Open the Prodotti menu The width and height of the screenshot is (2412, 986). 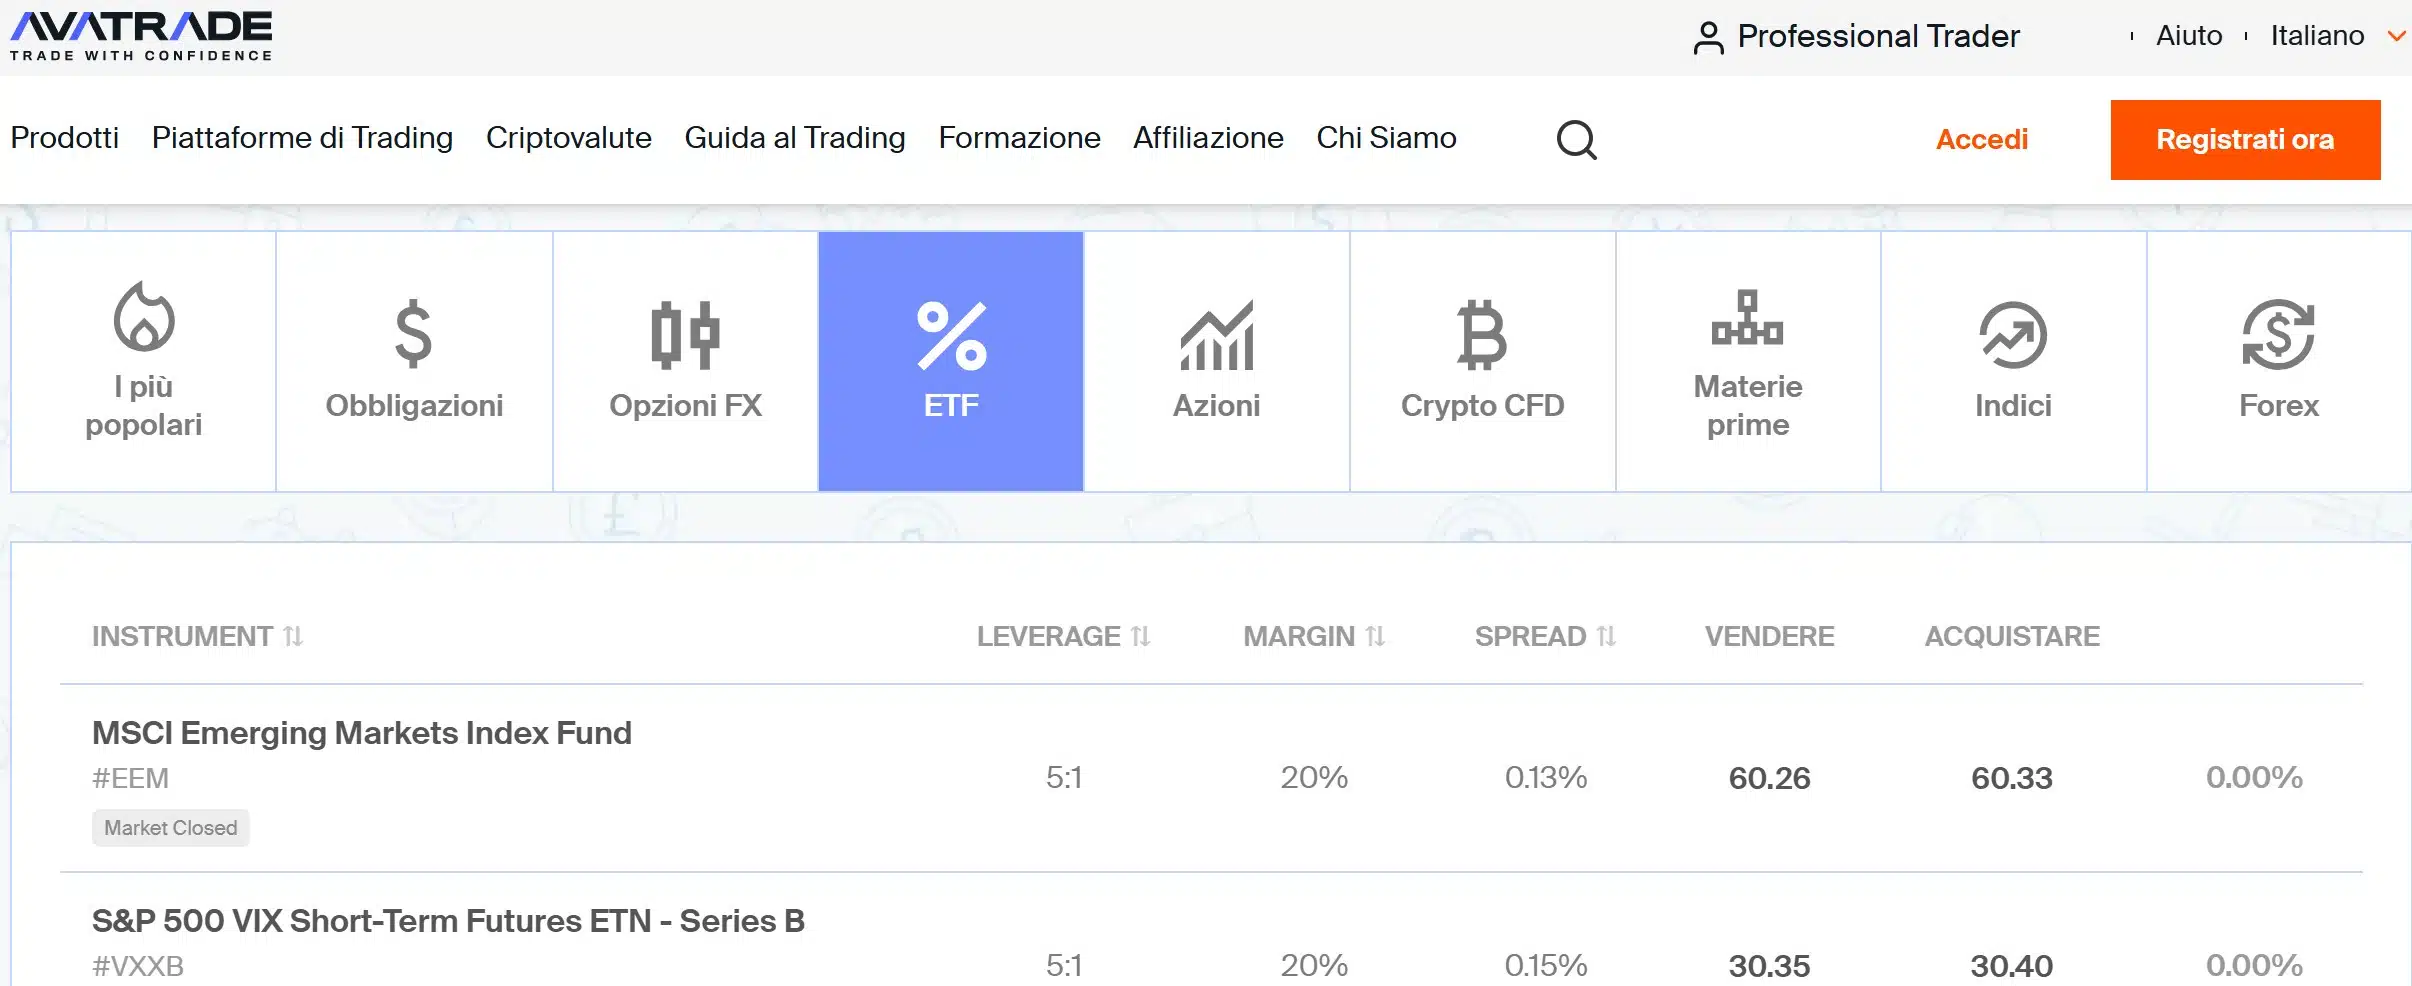pos(65,139)
